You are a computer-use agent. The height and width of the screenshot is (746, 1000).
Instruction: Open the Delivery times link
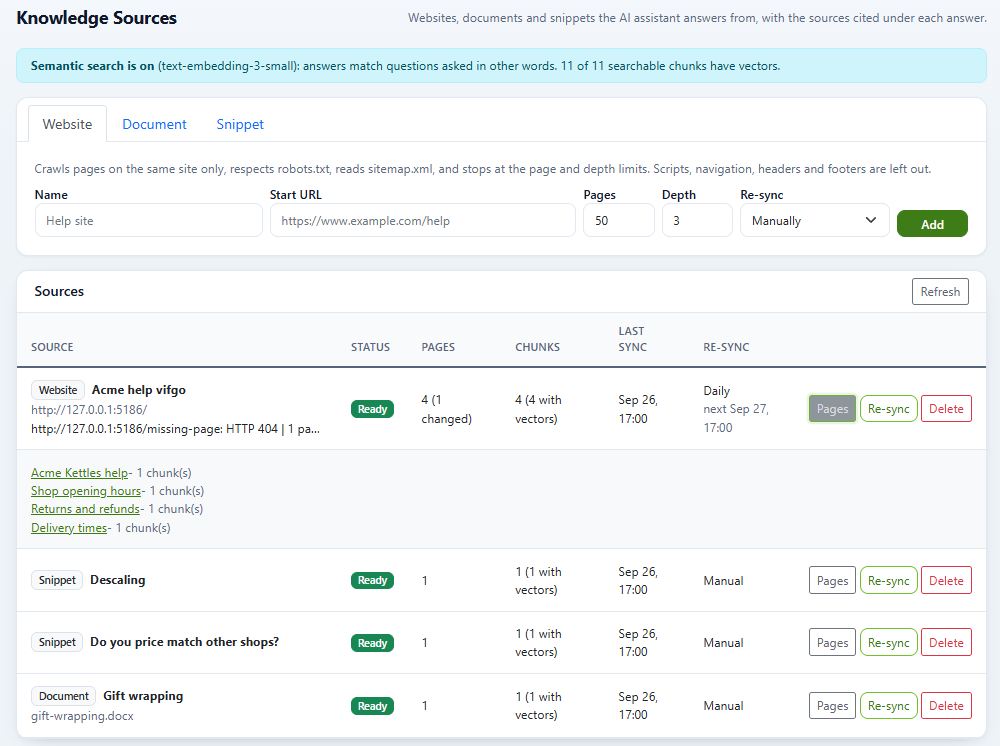69,527
